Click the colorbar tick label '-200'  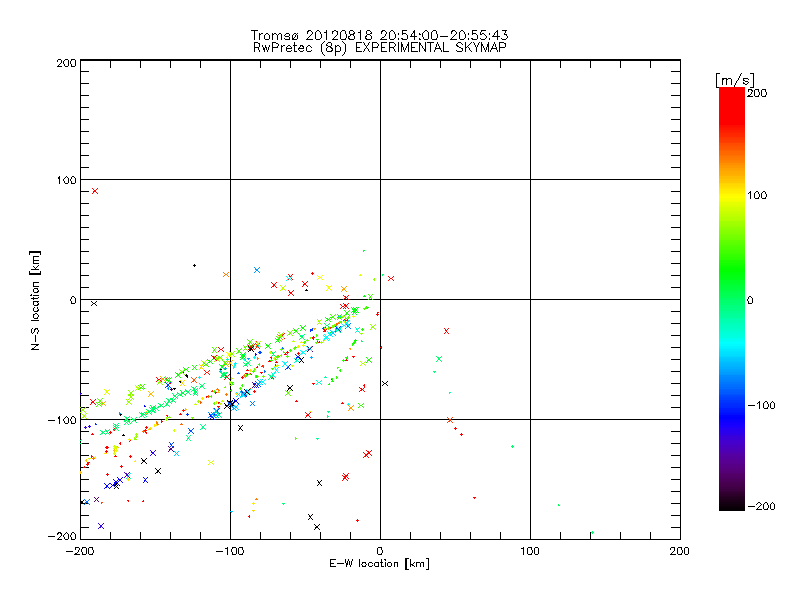[761, 506]
